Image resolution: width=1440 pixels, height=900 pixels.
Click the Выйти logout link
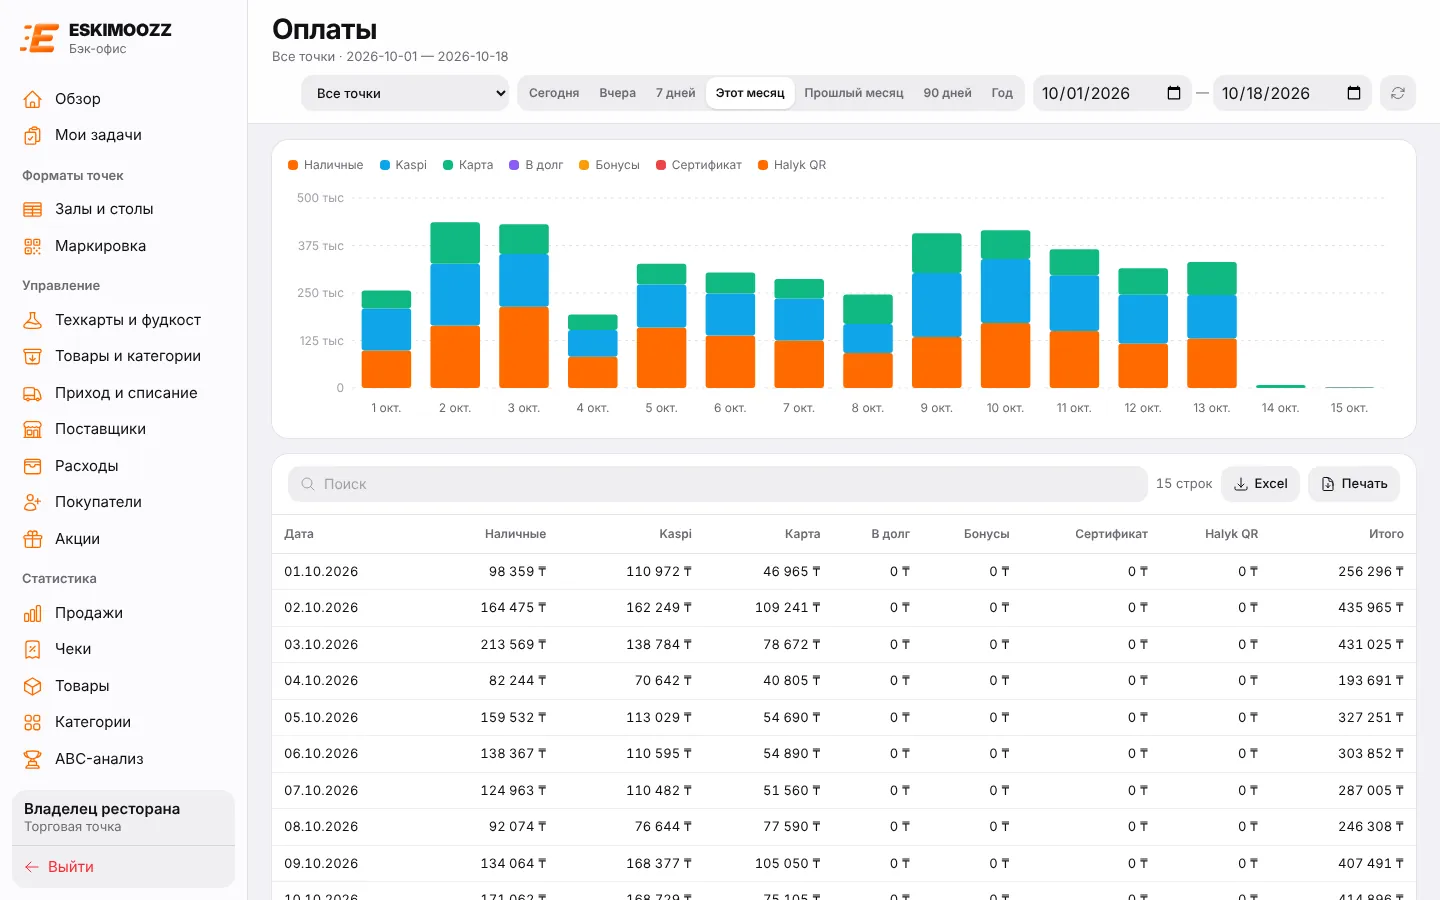point(59,867)
